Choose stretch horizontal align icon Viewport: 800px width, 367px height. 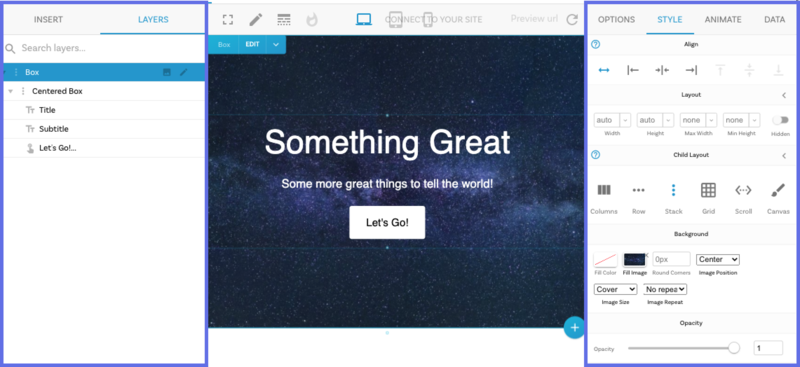(604, 70)
